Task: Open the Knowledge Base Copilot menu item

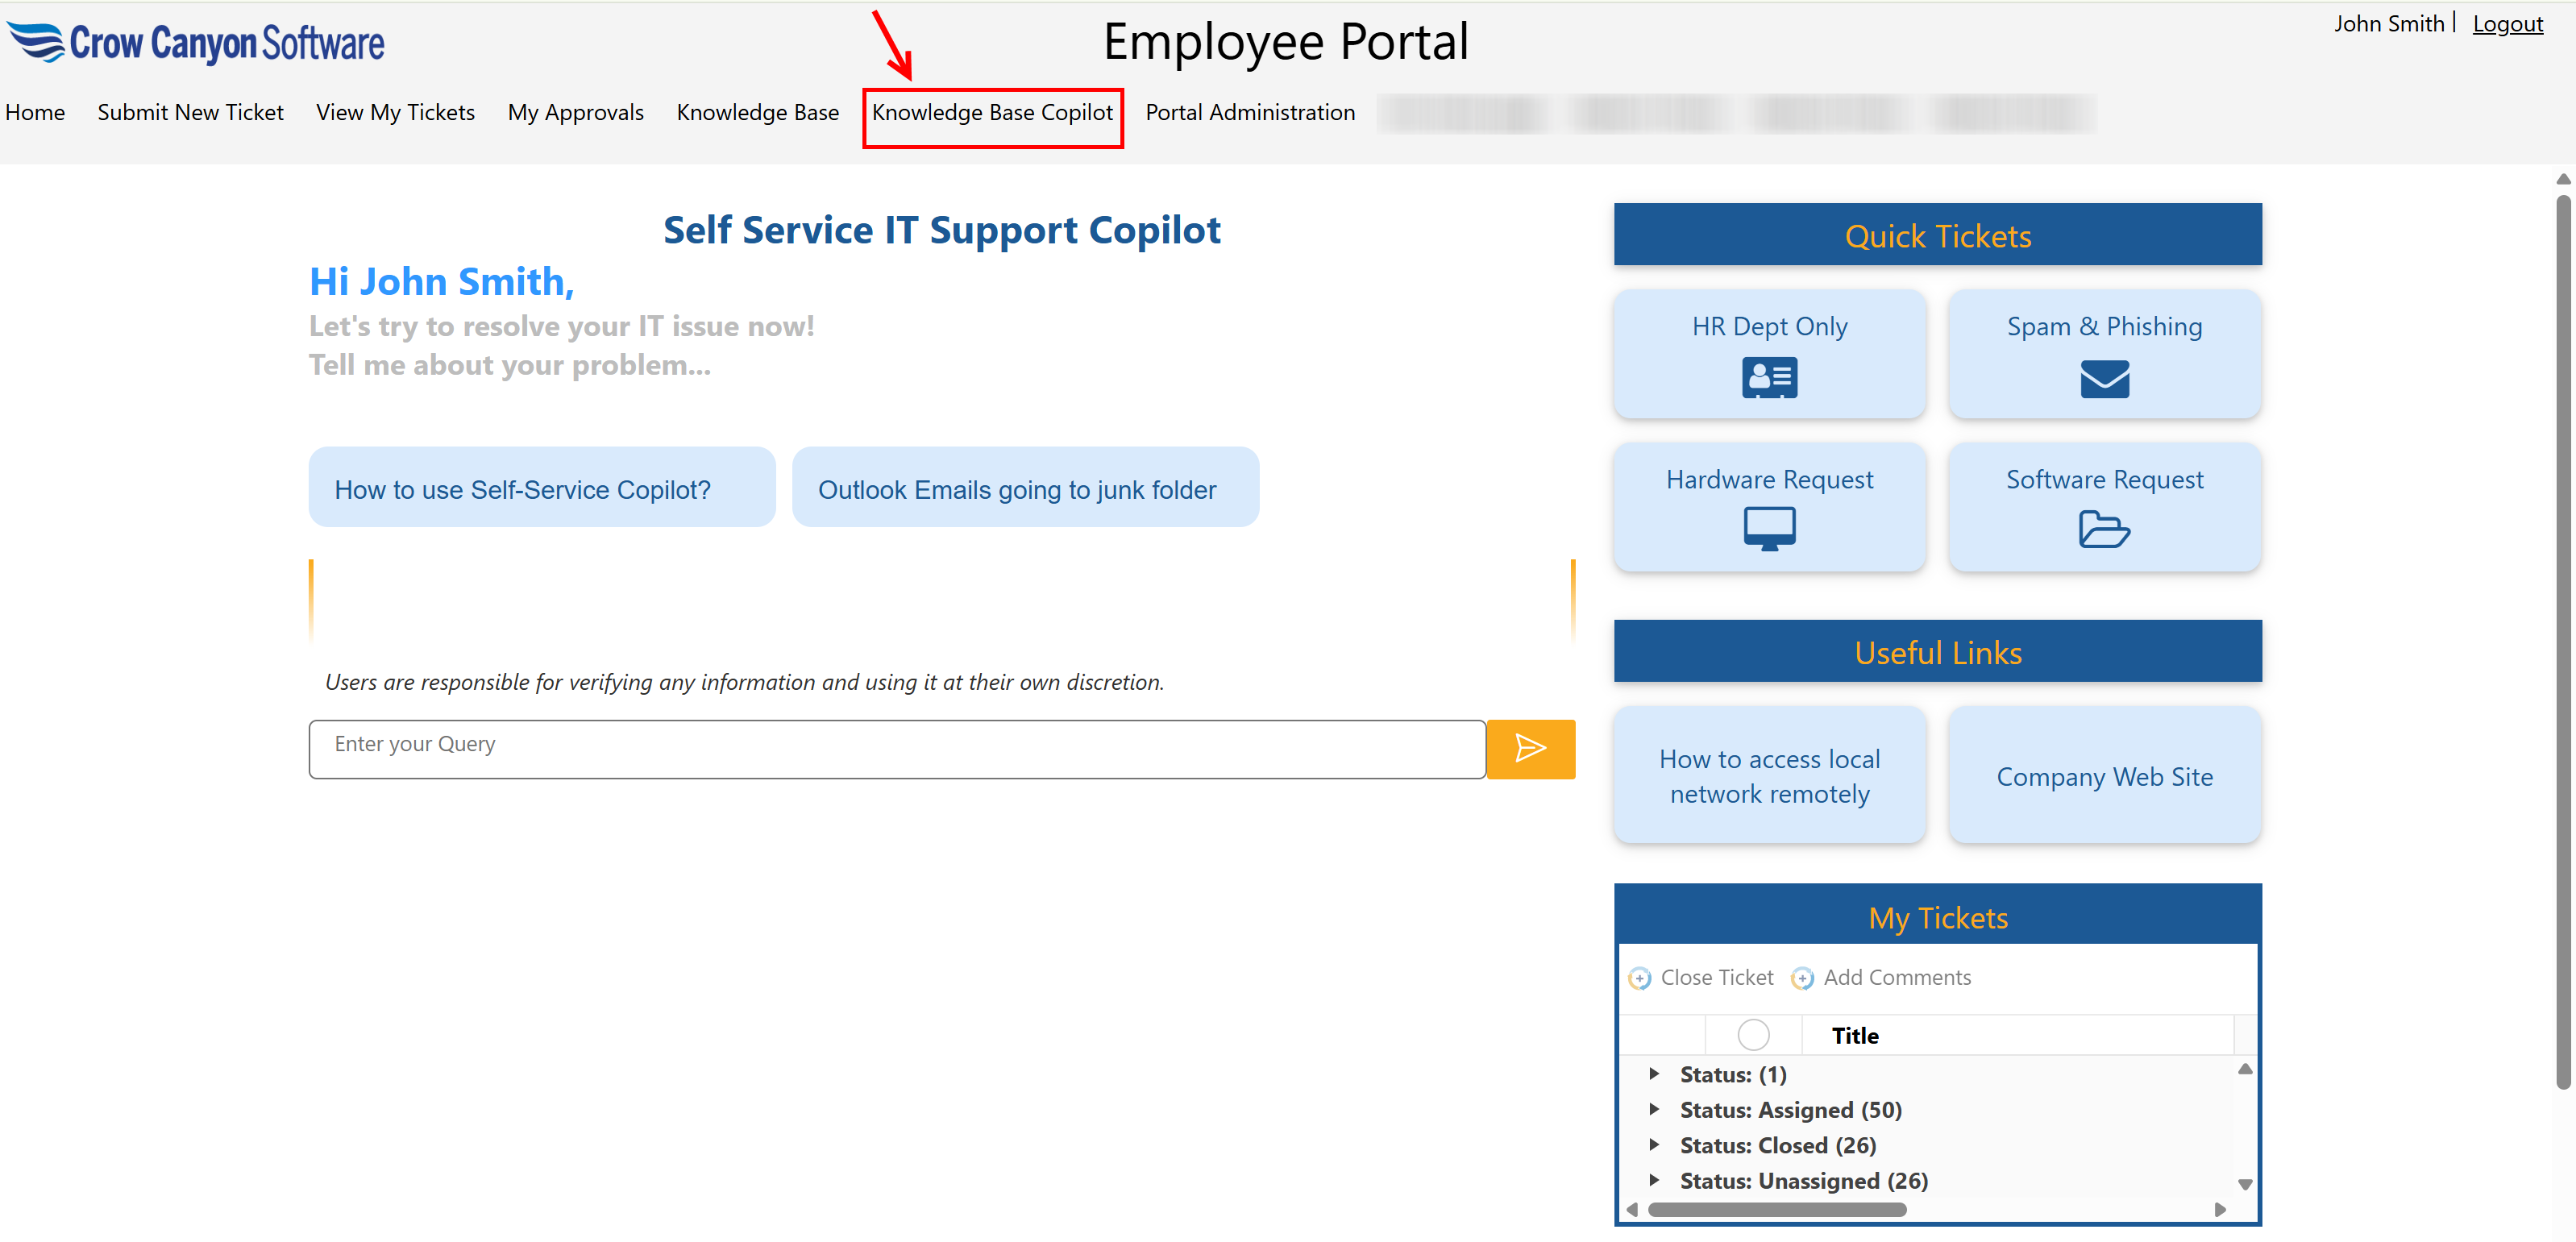Action: (x=991, y=113)
